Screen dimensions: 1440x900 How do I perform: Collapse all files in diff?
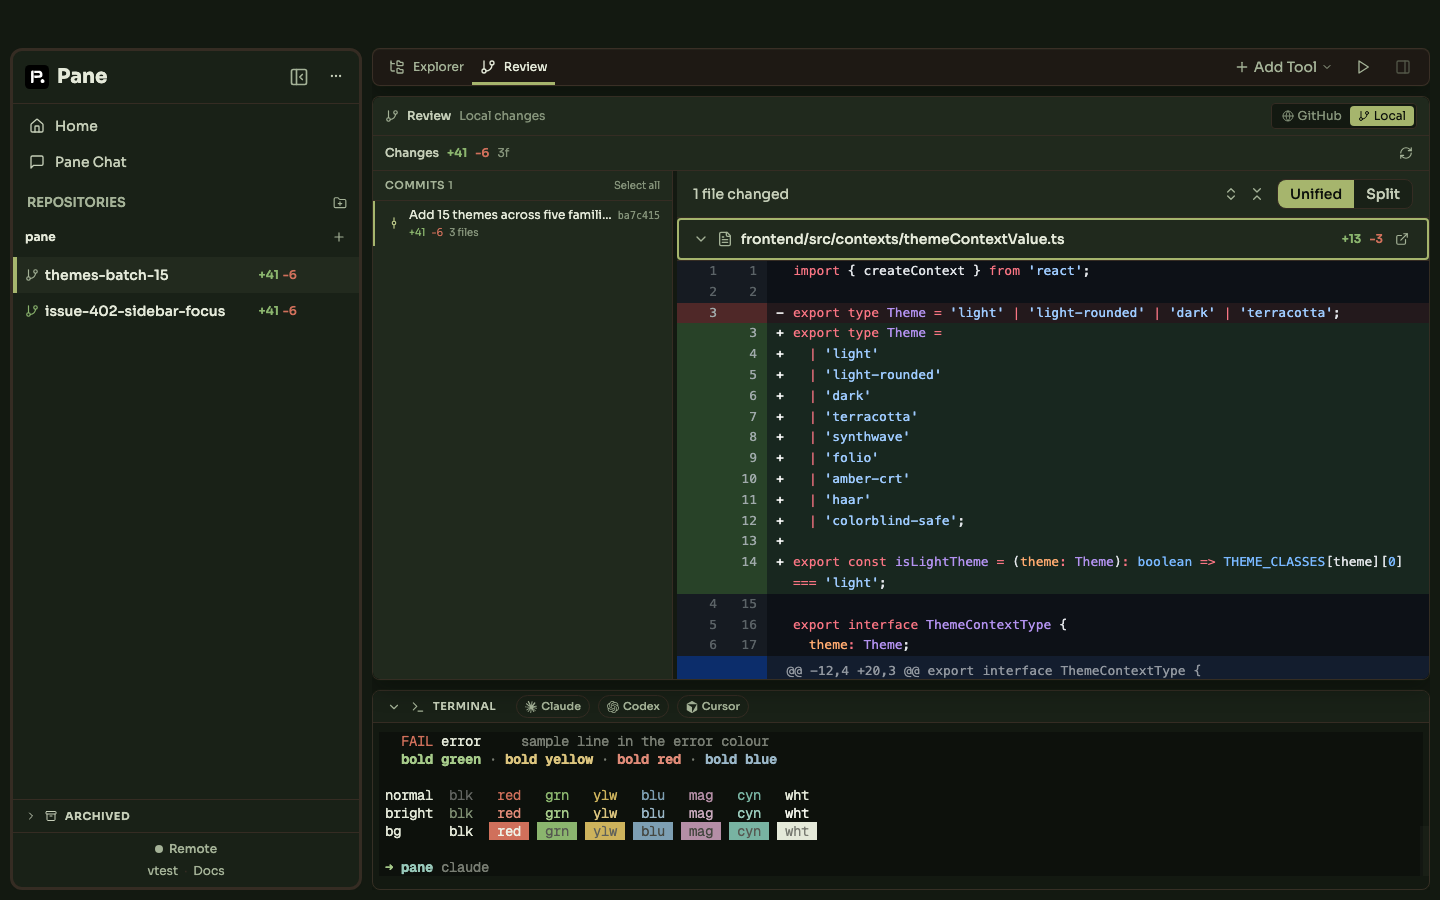(x=1257, y=194)
